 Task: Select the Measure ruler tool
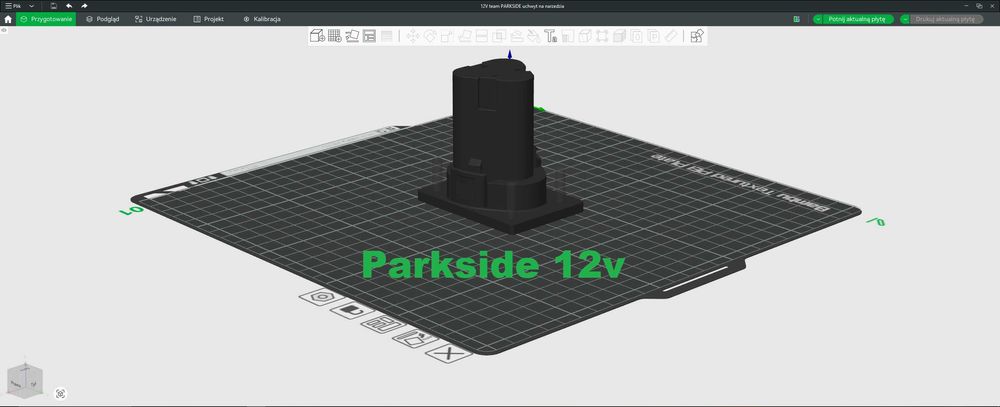[x=670, y=36]
